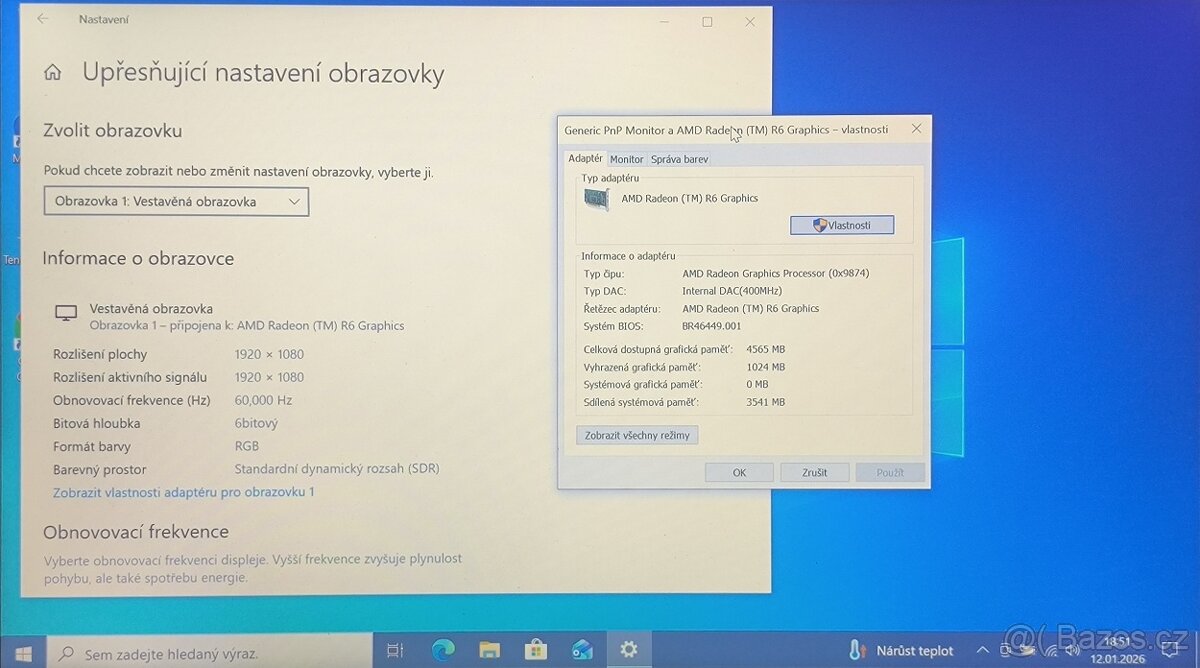The width and height of the screenshot is (1200, 668).
Task: Open the Správa barev tab
Action: pos(679,159)
